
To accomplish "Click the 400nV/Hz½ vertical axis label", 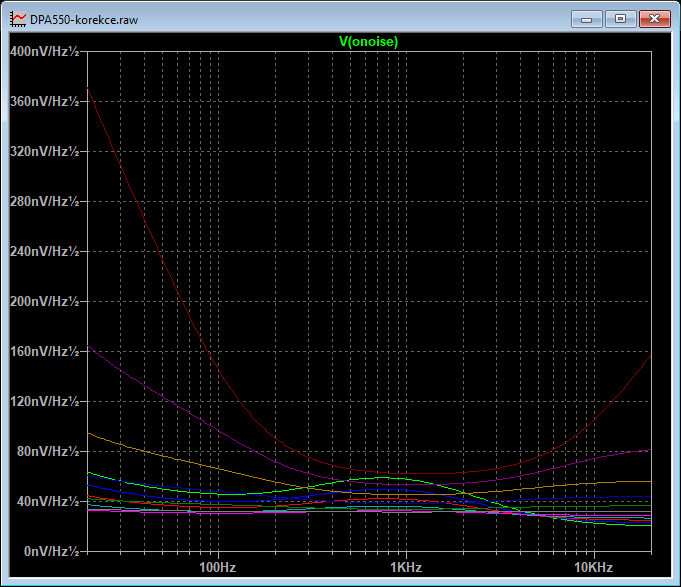I will click(x=45, y=51).
